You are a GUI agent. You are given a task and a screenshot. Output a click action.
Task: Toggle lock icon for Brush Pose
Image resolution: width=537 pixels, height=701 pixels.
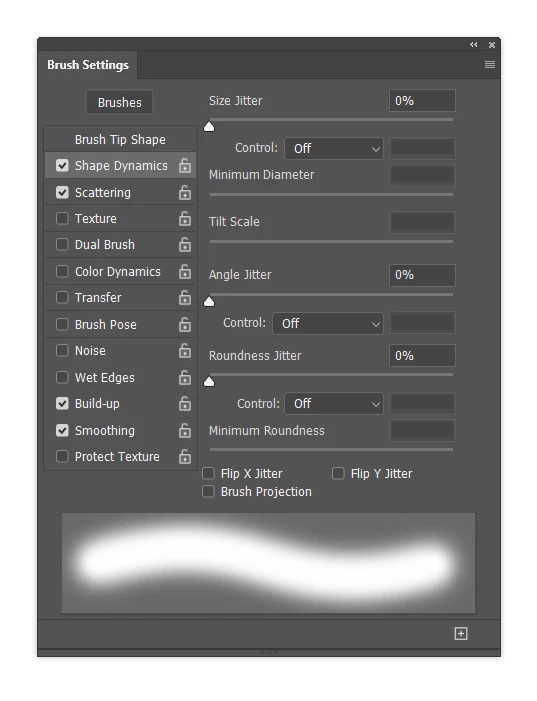tap(185, 325)
